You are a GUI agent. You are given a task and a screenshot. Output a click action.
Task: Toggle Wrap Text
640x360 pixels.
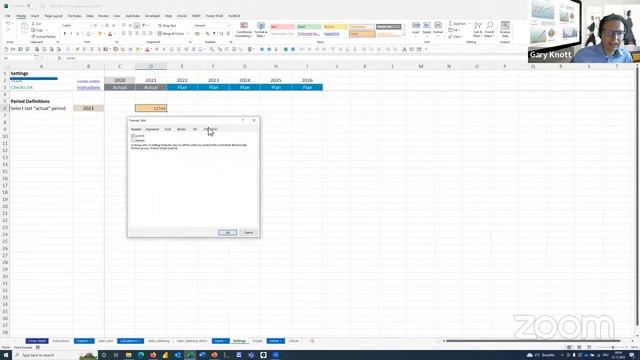pyautogui.click(x=167, y=26)
